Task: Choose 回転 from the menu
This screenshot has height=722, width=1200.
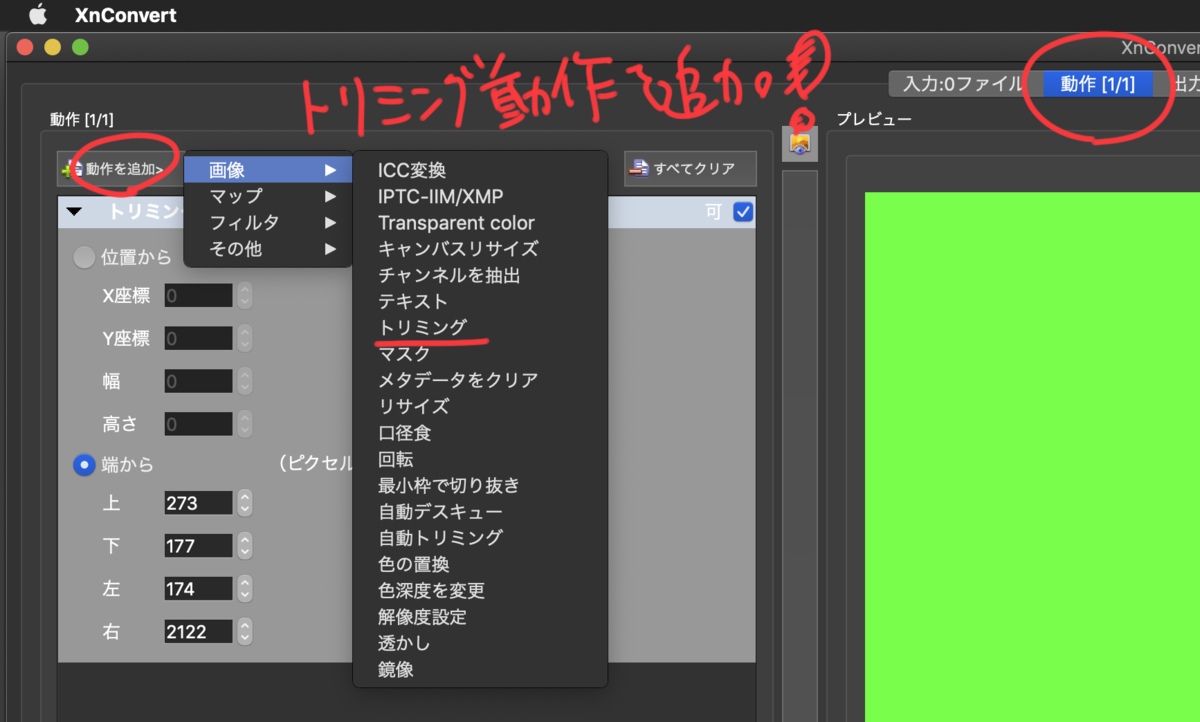Action: pyautogui.click(x=480, y=459)
